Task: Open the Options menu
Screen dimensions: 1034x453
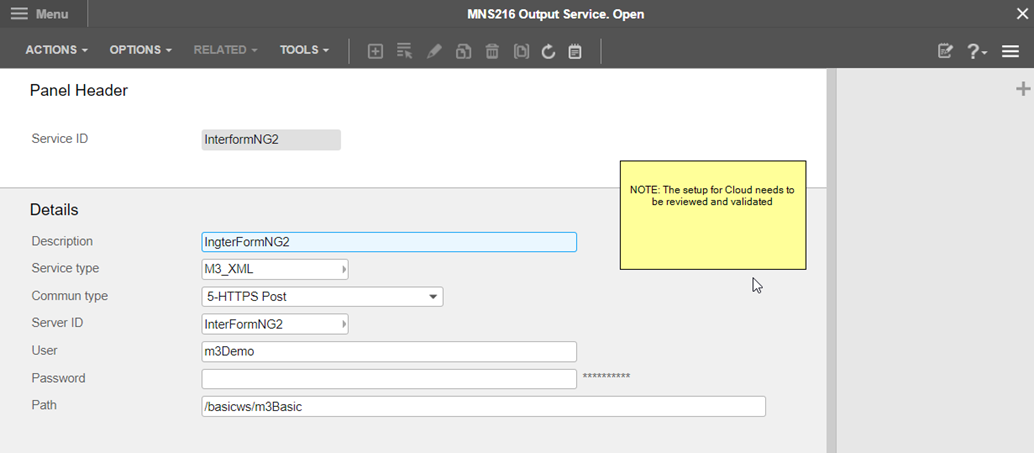Action: [x=140, y=50]
